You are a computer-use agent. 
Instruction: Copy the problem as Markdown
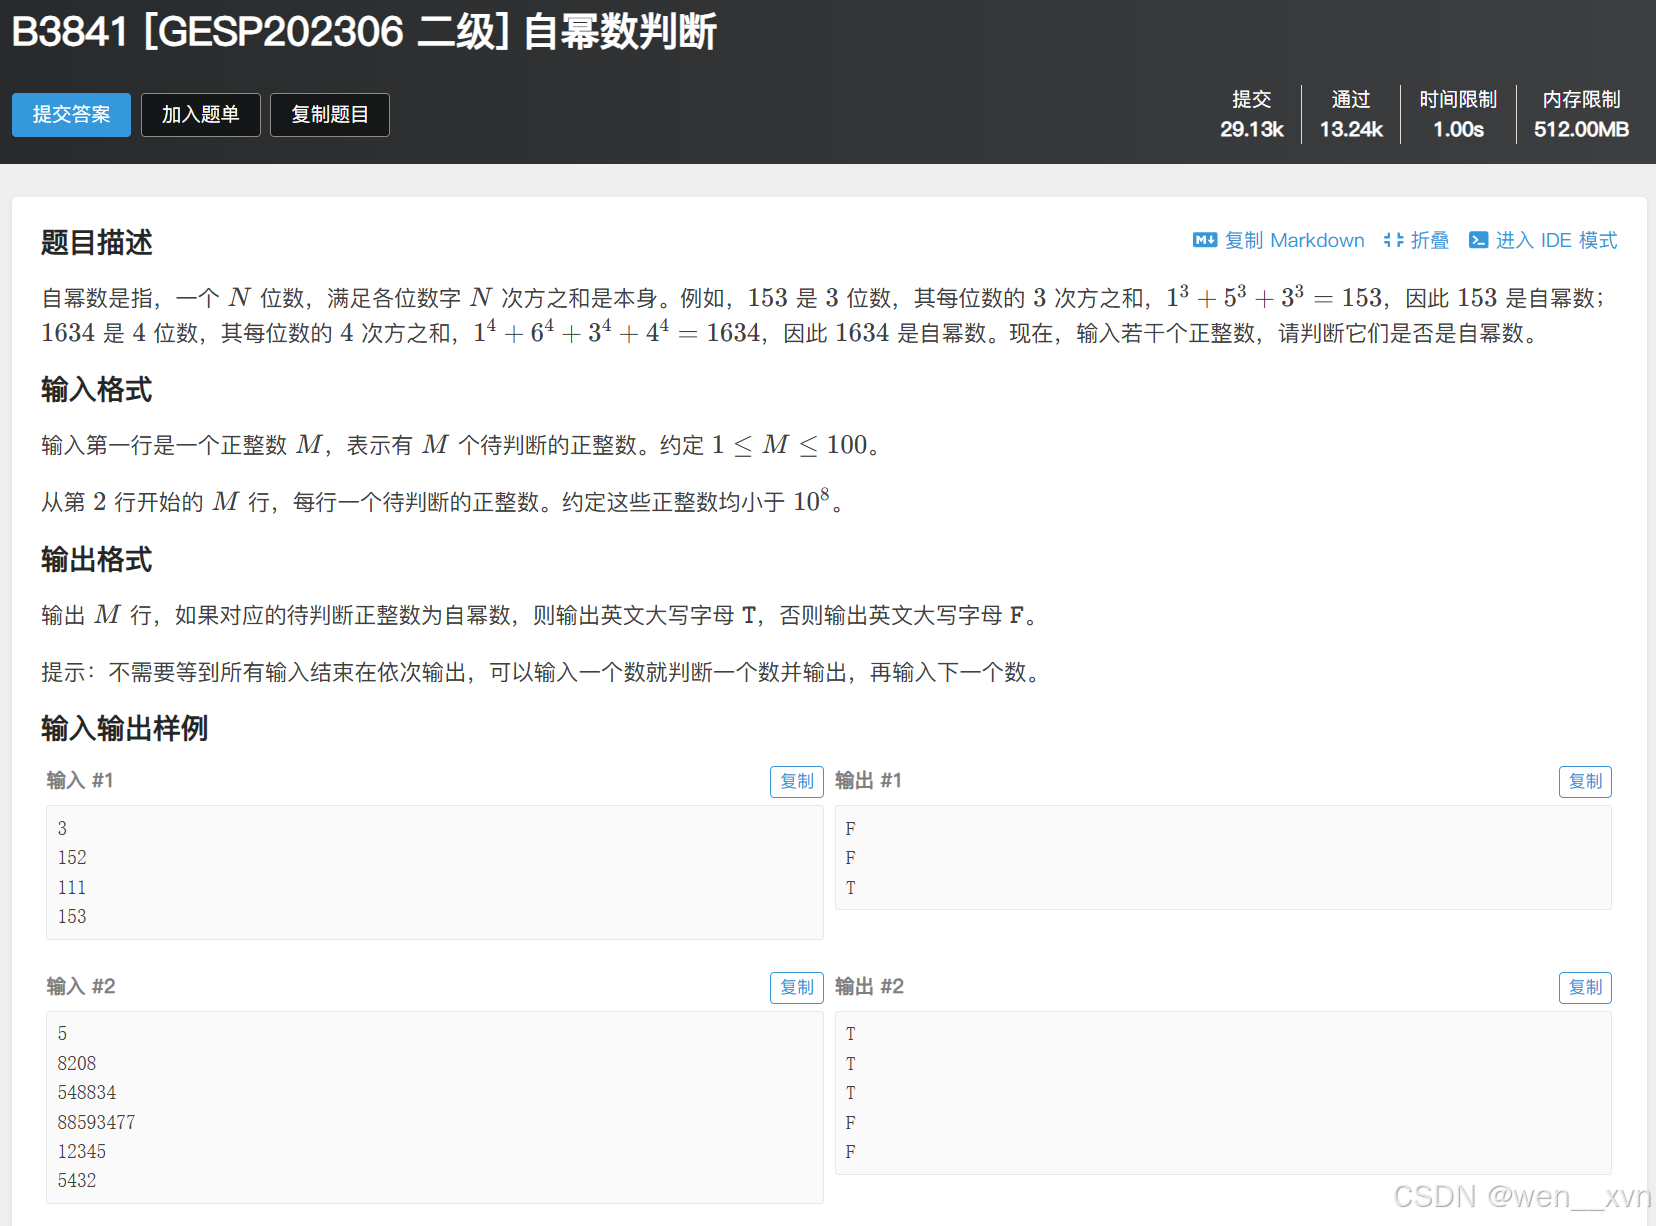pyautogui.click(x=1293, y=240)
